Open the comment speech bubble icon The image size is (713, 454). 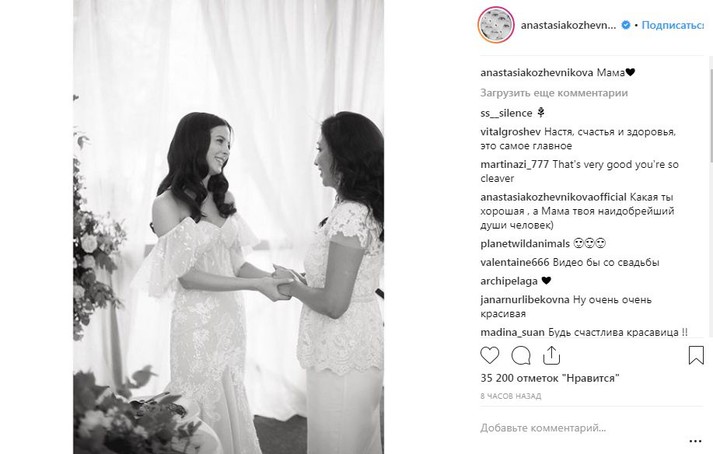coord(521,356)
